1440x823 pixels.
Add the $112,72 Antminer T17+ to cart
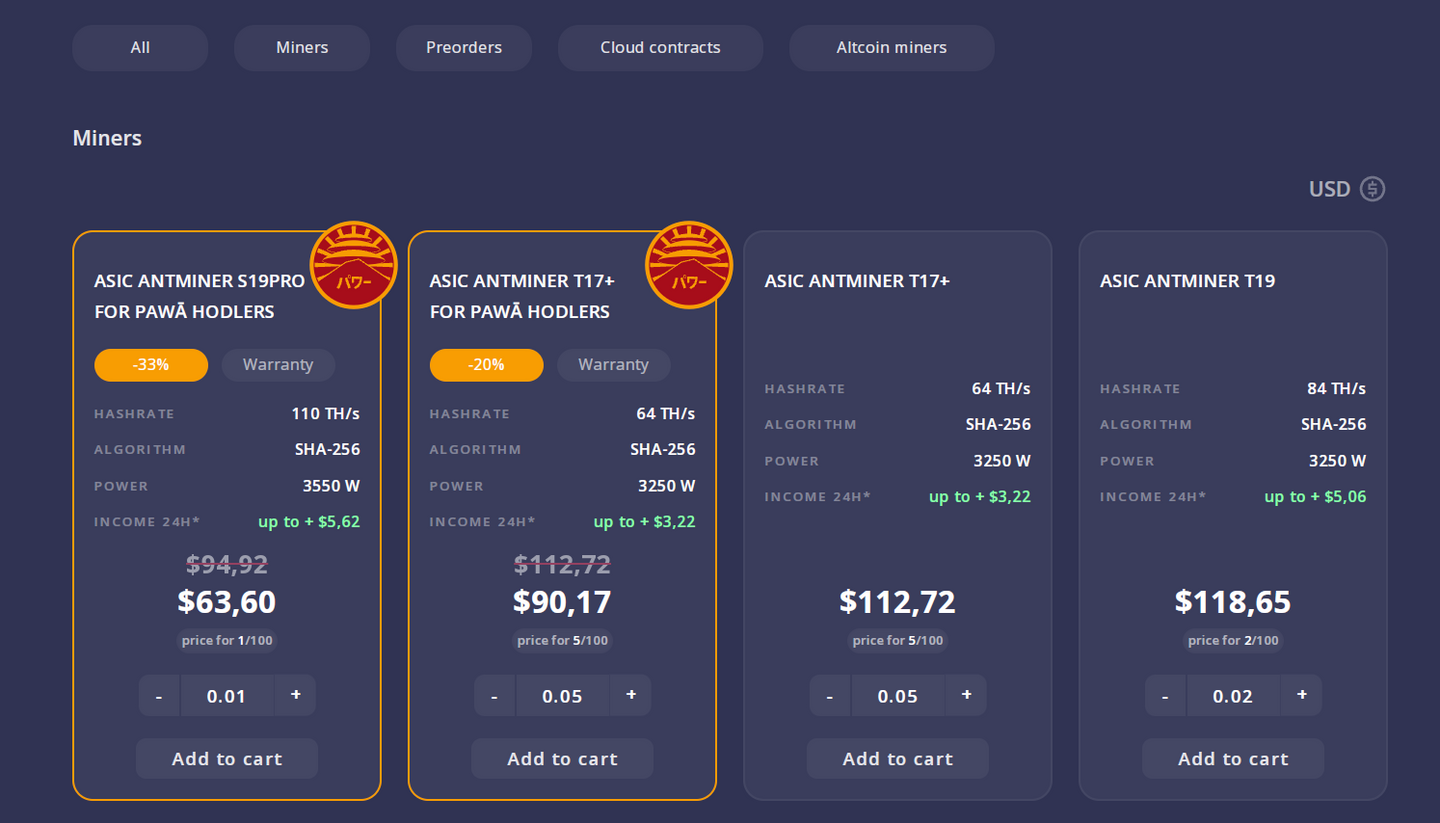click(897, 758)
